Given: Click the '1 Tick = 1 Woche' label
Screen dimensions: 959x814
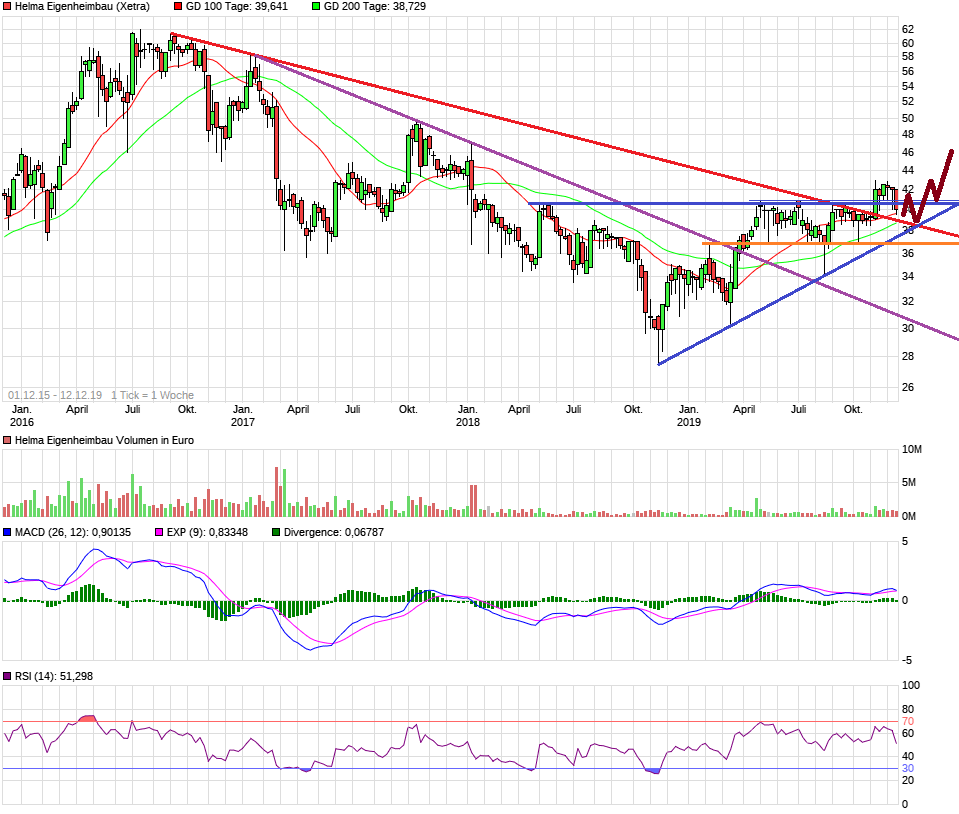Looking at the screenshot, I should (x=152, y=395).
